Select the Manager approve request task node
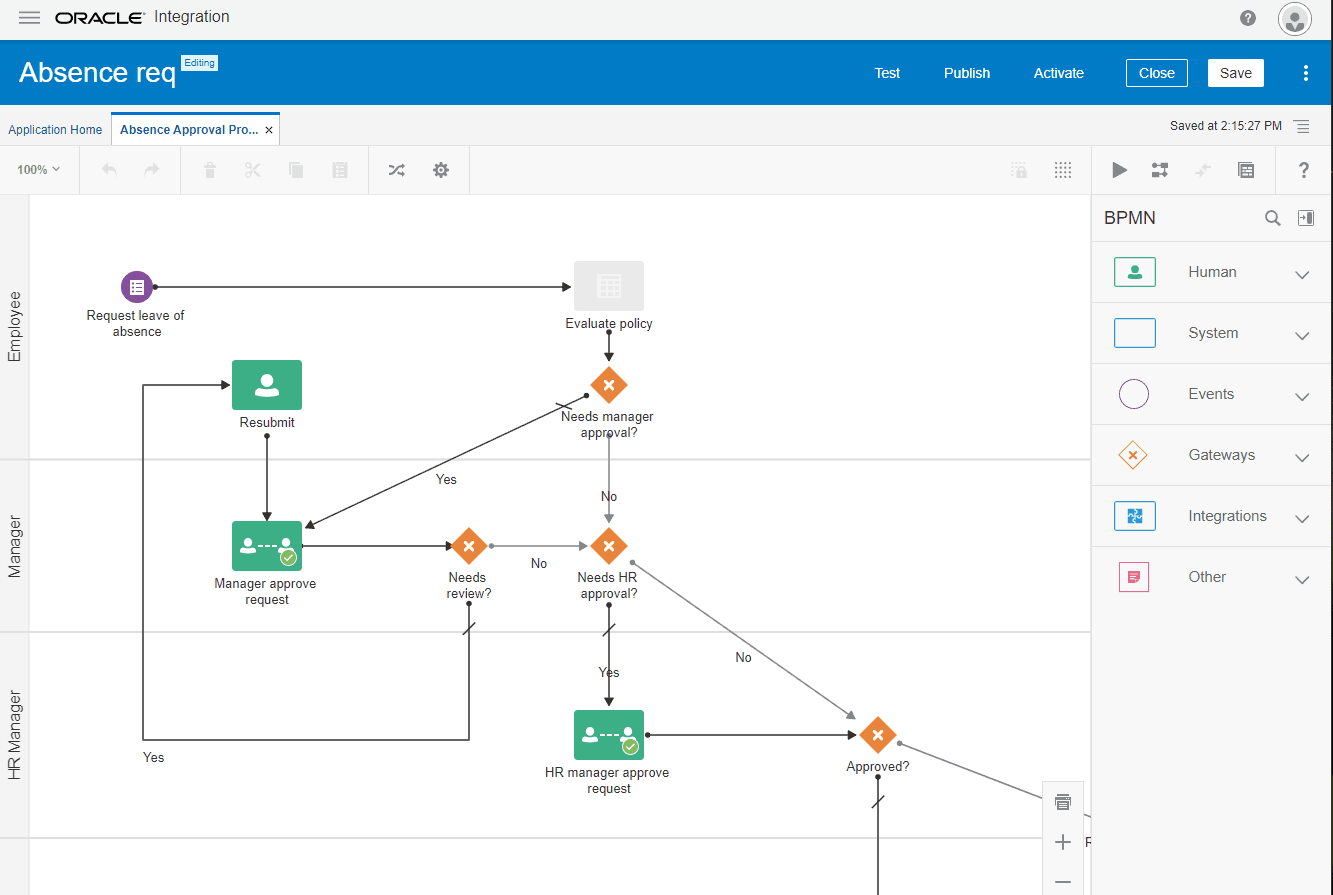1333x895 pixels. (267, 546)
